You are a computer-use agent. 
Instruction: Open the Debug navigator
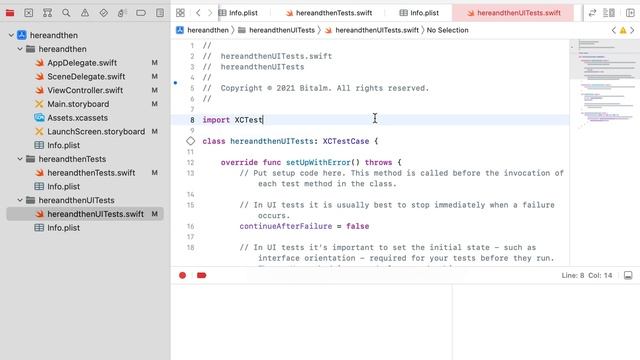coord(122,13)
